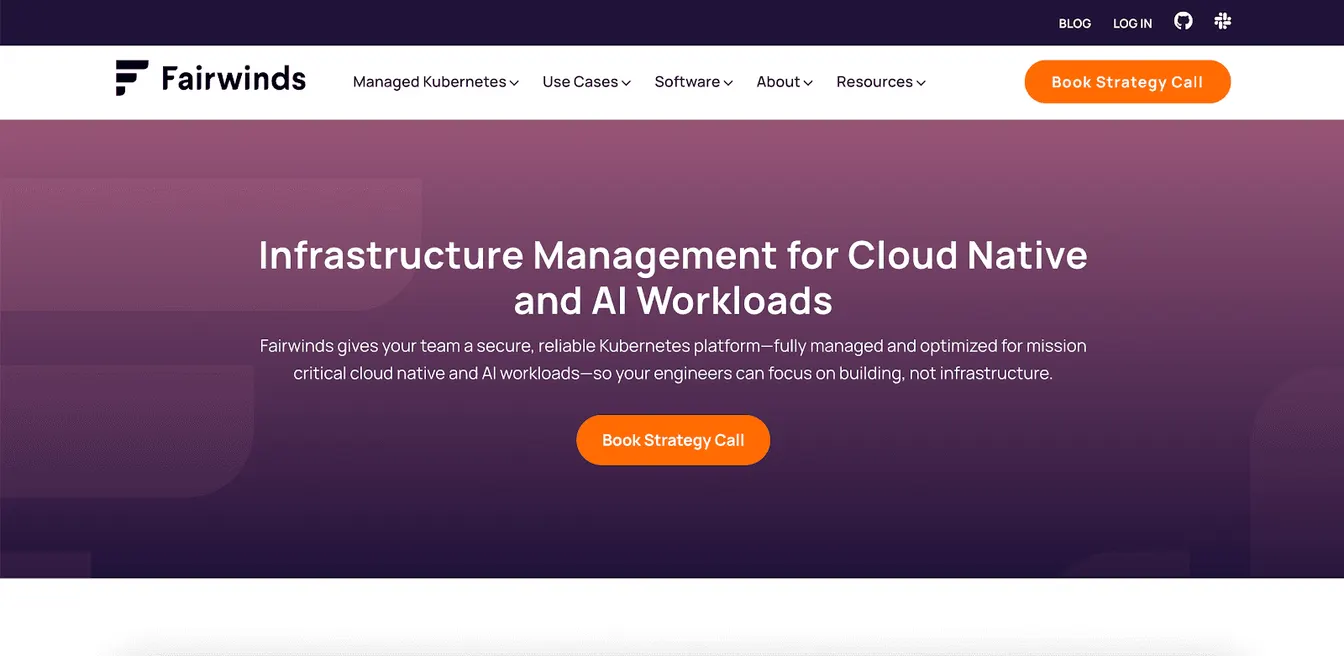Viewport: 1344px width, 656px height.
Task: Expand the About dropdown
Action: click(x=785, y=82)
